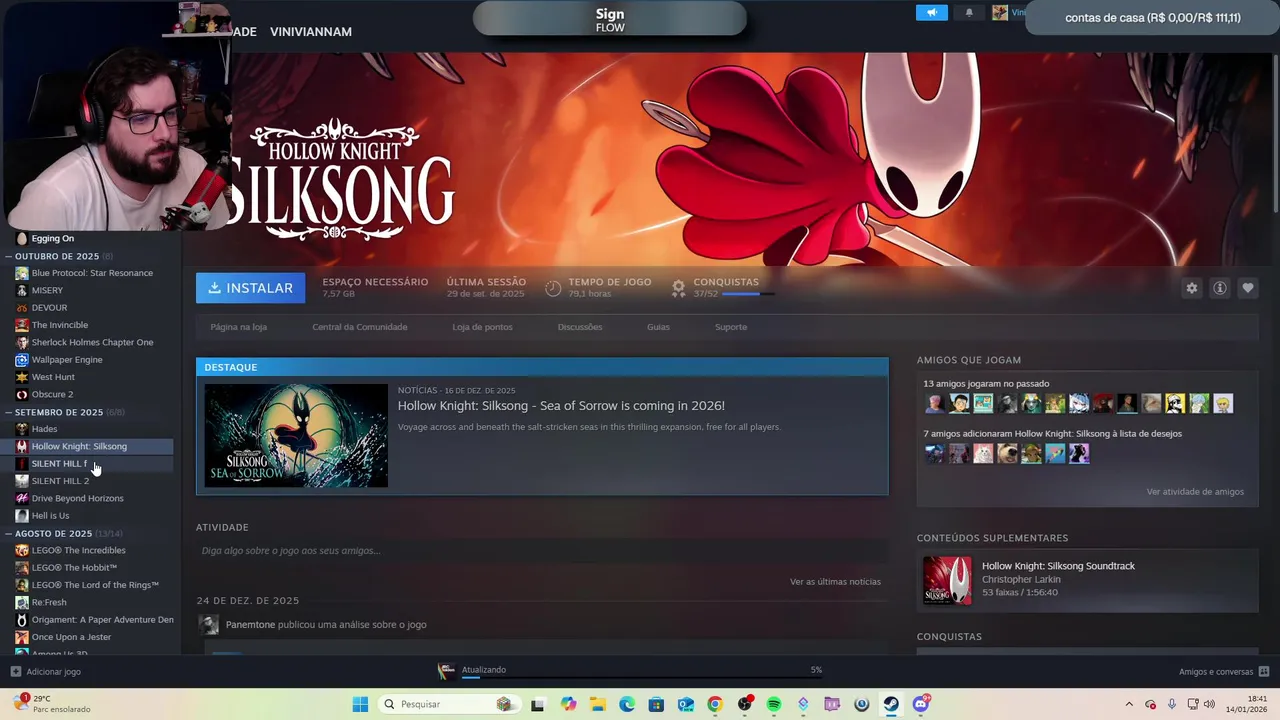Open the Discussões tab
Image resolution: width=1280 pixels, height=720 pixels.
tap(580, 327)
